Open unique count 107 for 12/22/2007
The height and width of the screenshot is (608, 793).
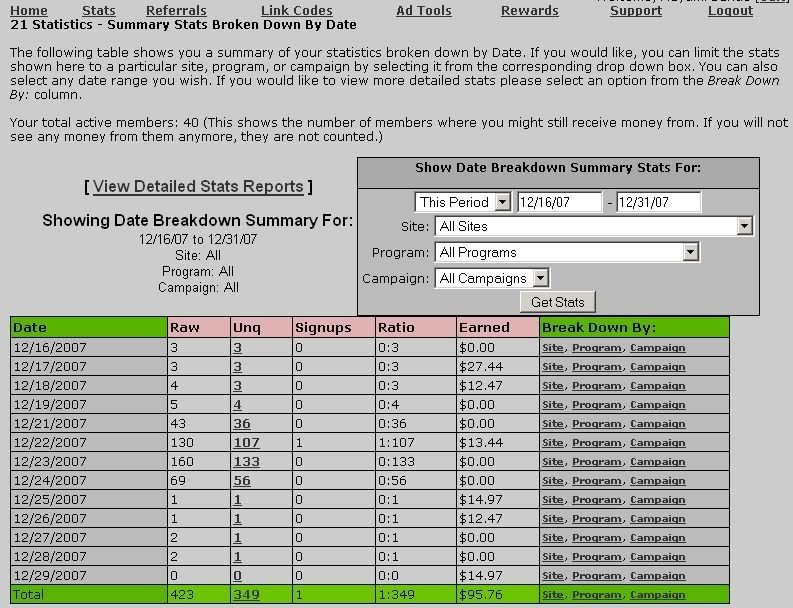click(245, 443)
